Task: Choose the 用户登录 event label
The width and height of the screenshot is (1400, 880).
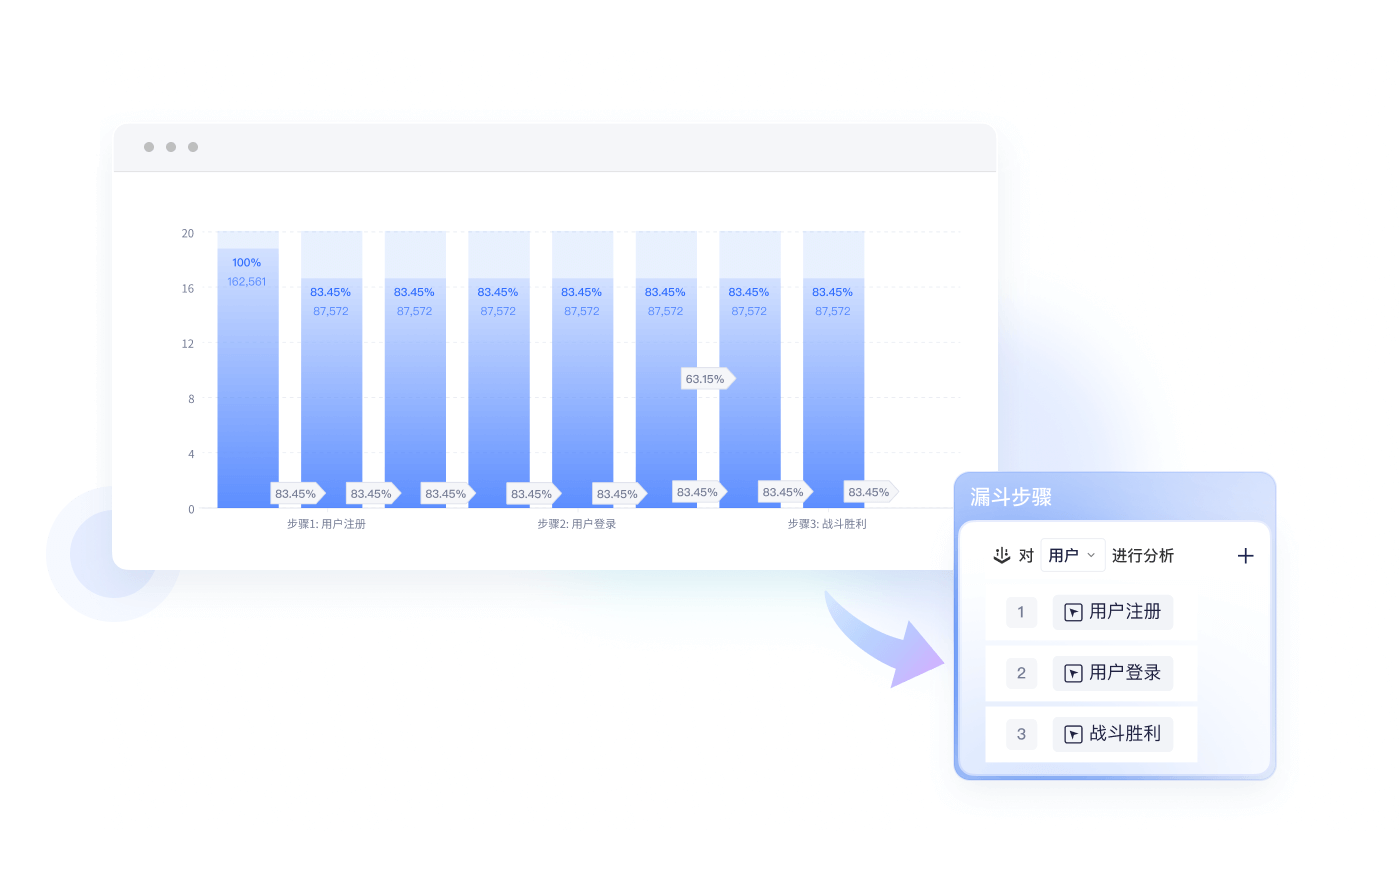Action: [x=1125, y=673]
